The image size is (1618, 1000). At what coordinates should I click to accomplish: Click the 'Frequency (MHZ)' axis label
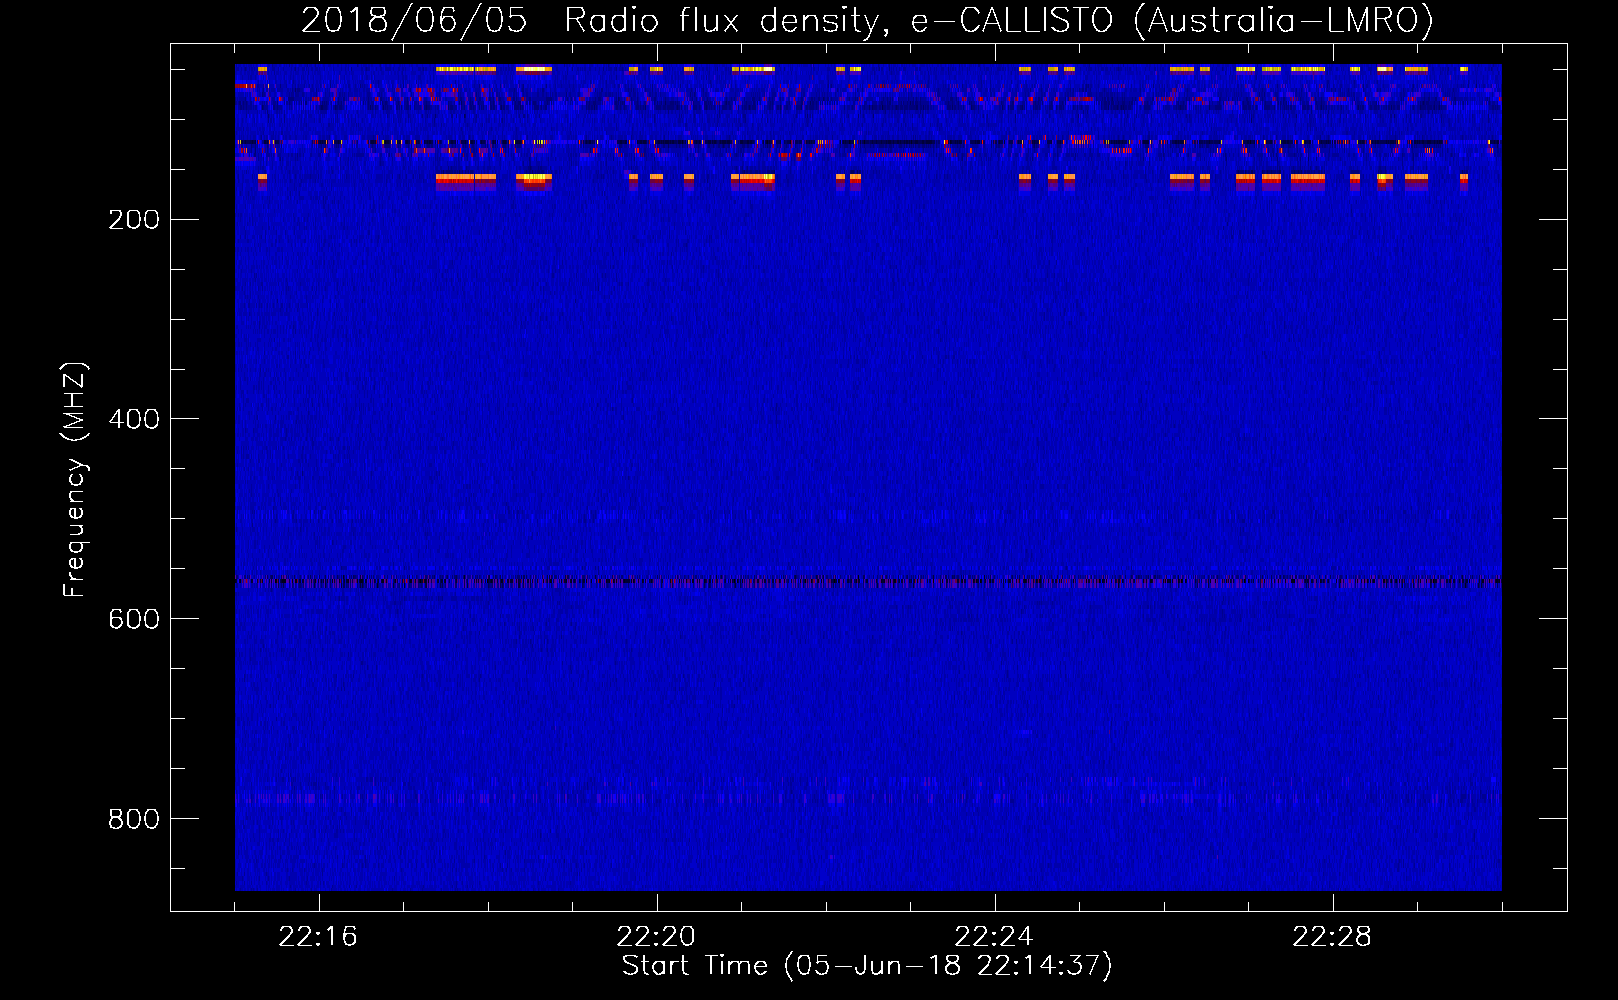[74, 479]
